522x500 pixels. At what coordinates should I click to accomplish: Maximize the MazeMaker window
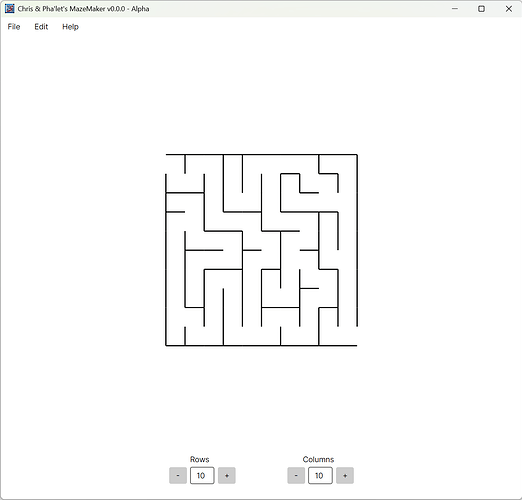[481, 9]
